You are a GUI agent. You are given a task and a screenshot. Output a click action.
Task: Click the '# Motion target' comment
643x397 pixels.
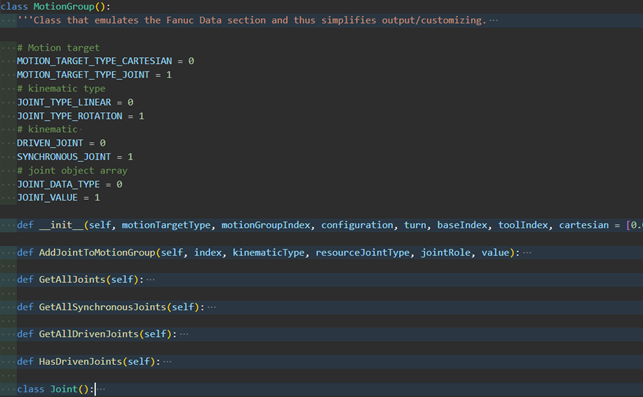point(58,48)
